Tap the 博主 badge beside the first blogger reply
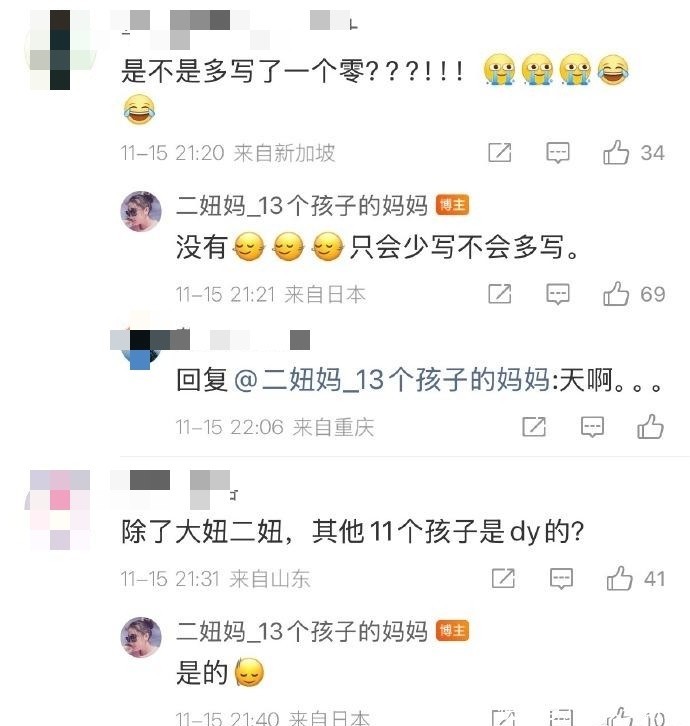The image size is (690, 726). click(452, 205)
